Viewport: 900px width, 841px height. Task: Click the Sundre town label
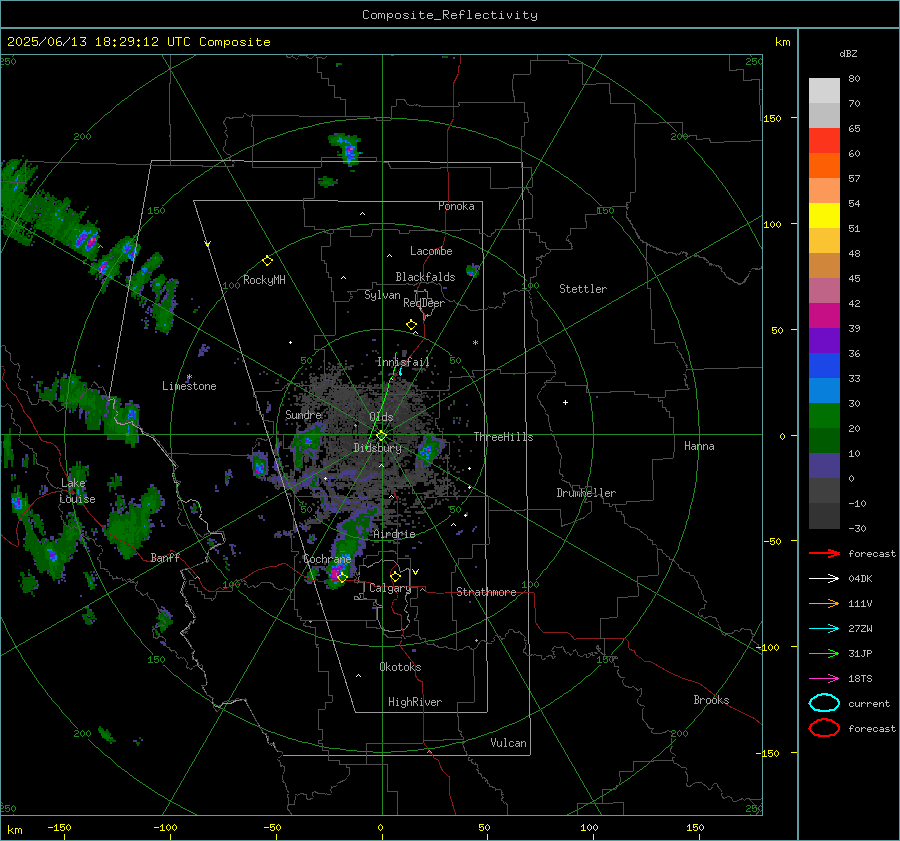[x=303, y=415]
